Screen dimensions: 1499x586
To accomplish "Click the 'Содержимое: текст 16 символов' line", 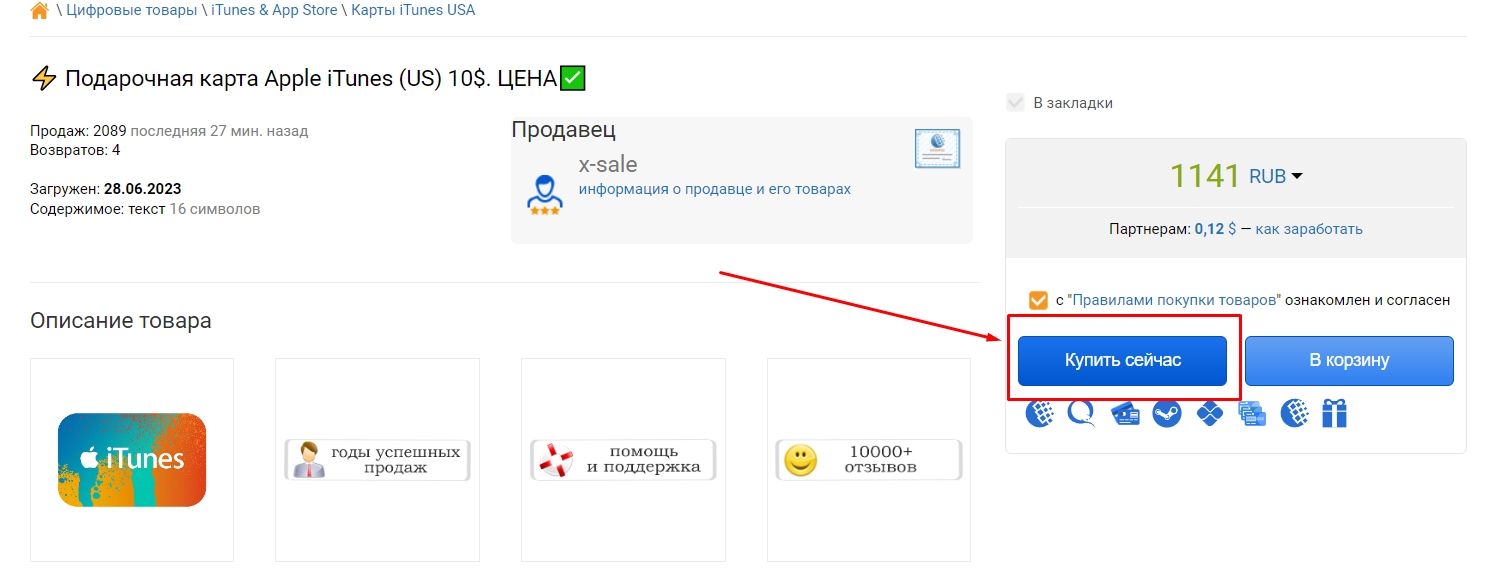I will (x=145, y=209).
